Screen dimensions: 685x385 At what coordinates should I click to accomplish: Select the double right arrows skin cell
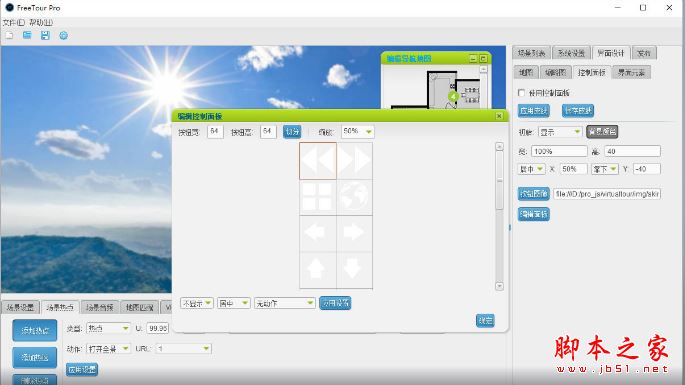[x=354, y=160]
